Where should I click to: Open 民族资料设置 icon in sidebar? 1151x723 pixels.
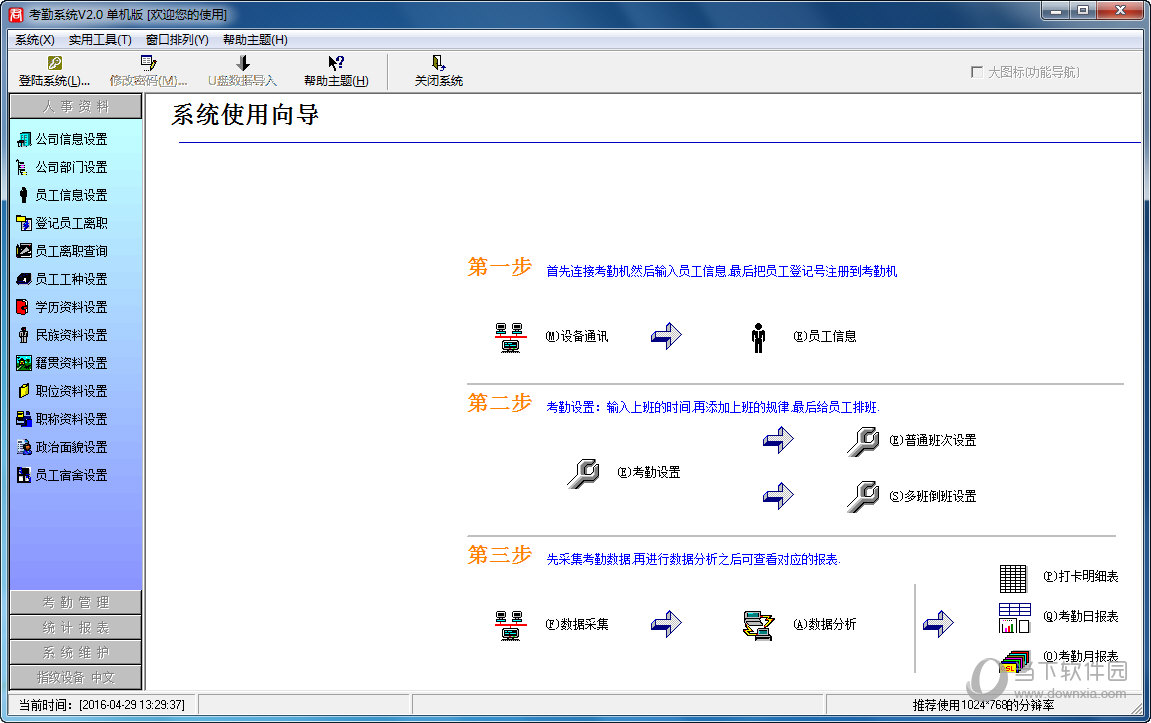pos(23,335)
